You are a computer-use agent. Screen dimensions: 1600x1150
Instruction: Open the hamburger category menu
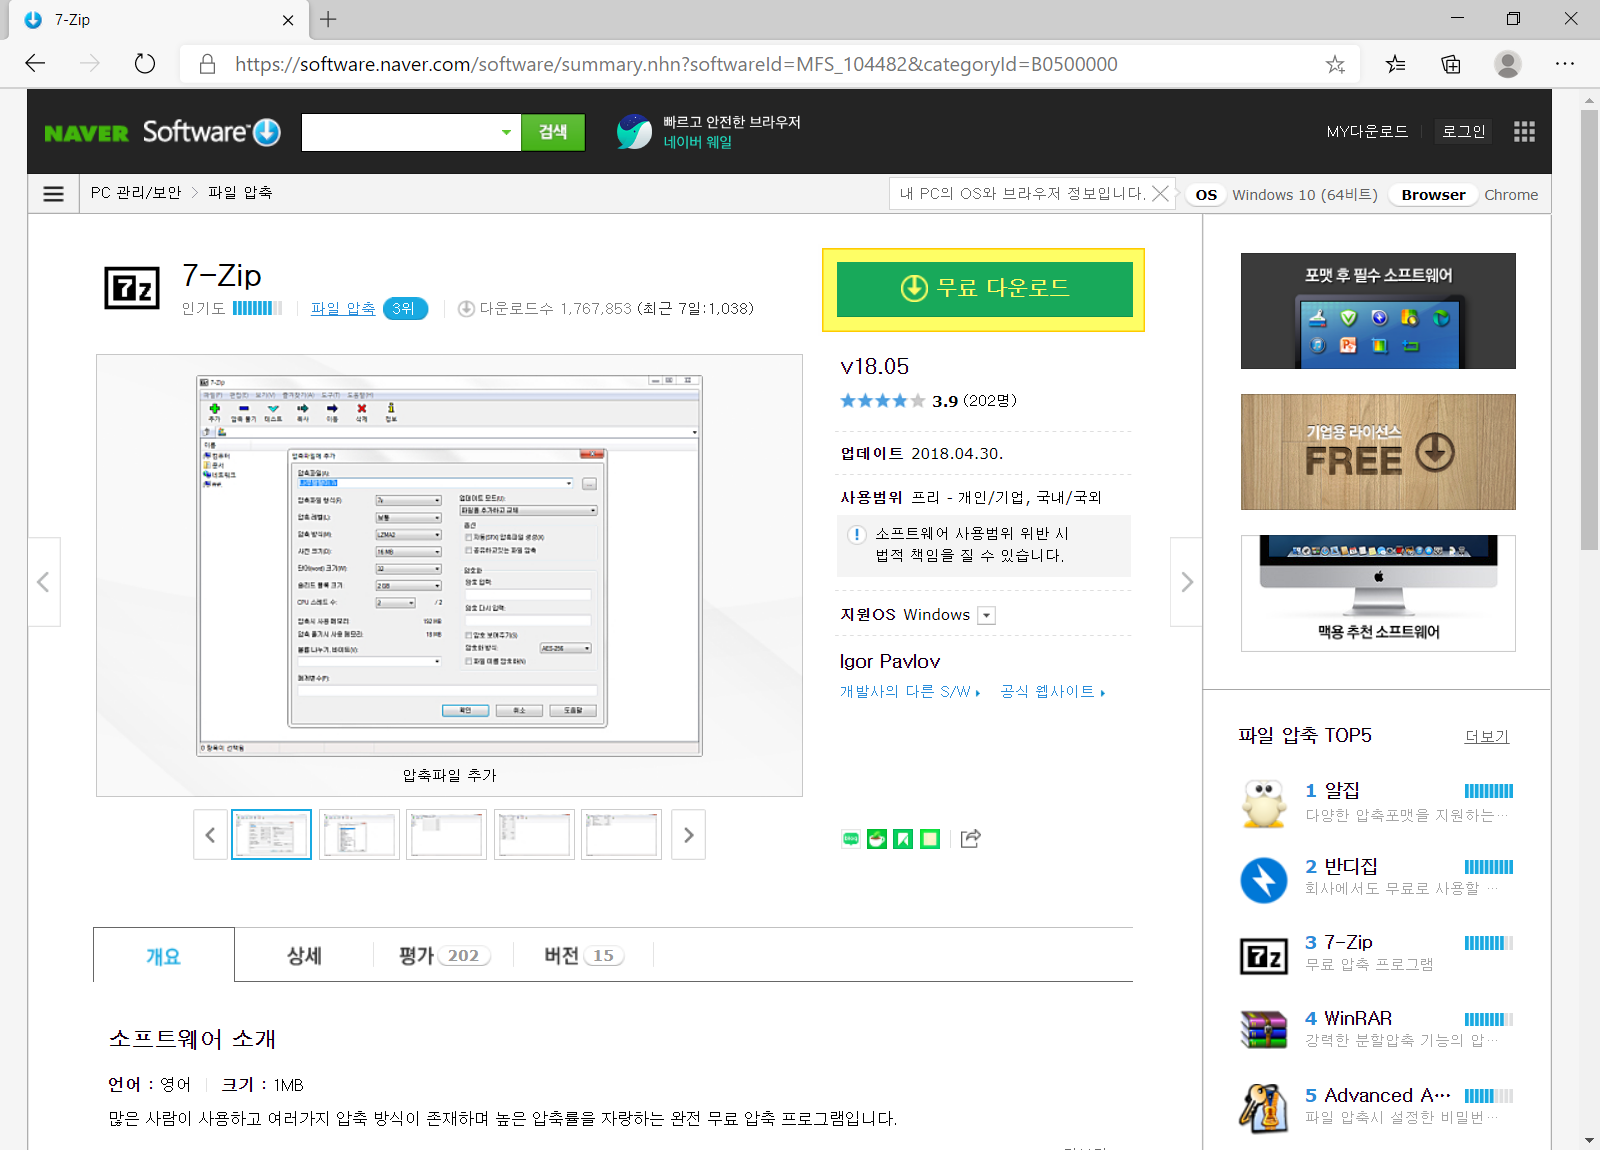54,194
